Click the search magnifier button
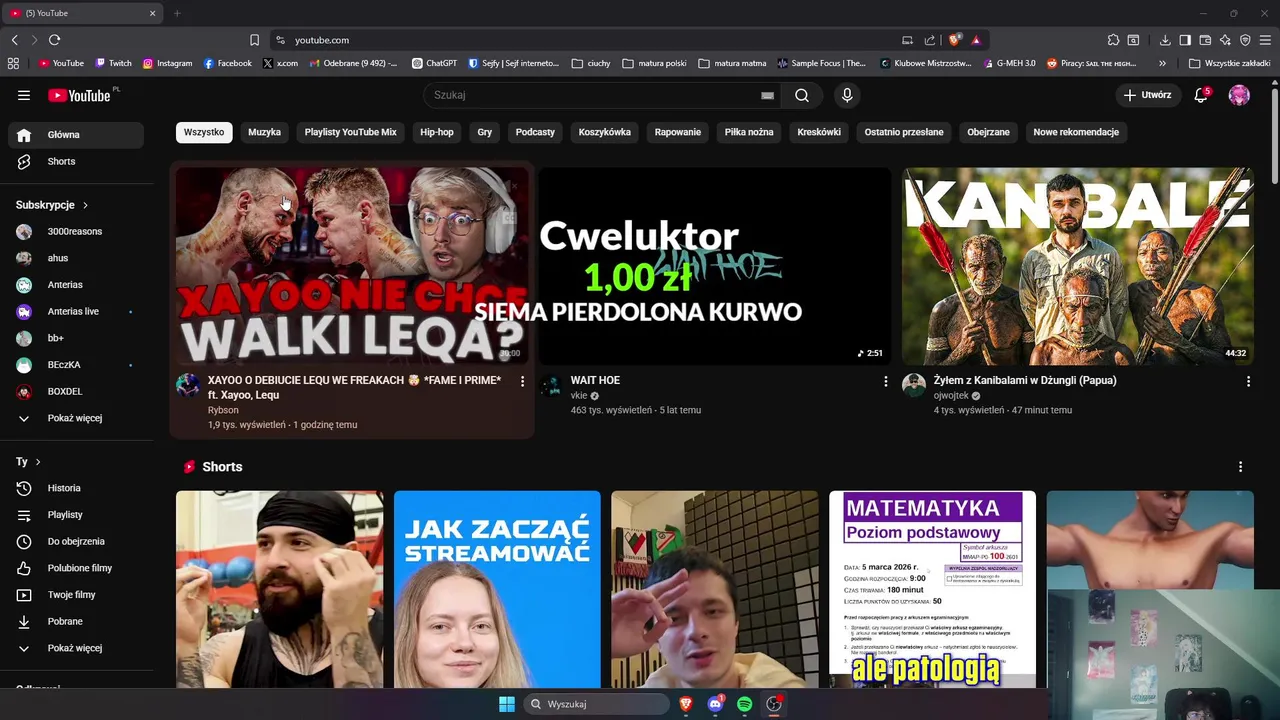 click(802, 95)
